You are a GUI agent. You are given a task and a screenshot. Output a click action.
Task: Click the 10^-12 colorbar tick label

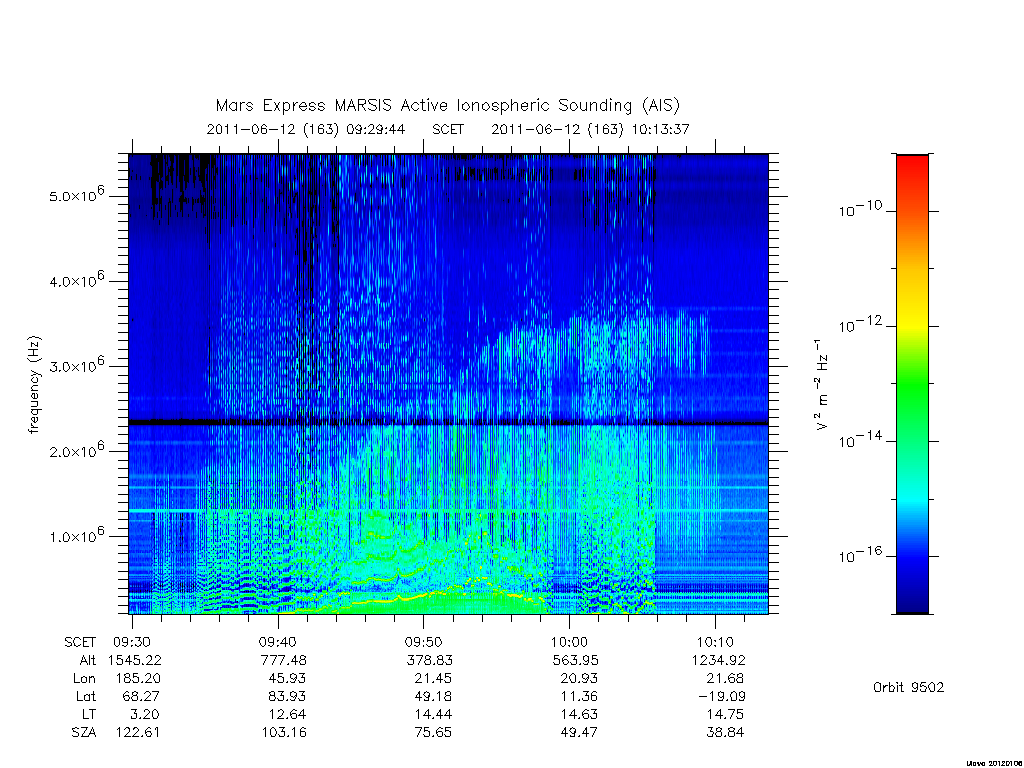pos(860,324)
